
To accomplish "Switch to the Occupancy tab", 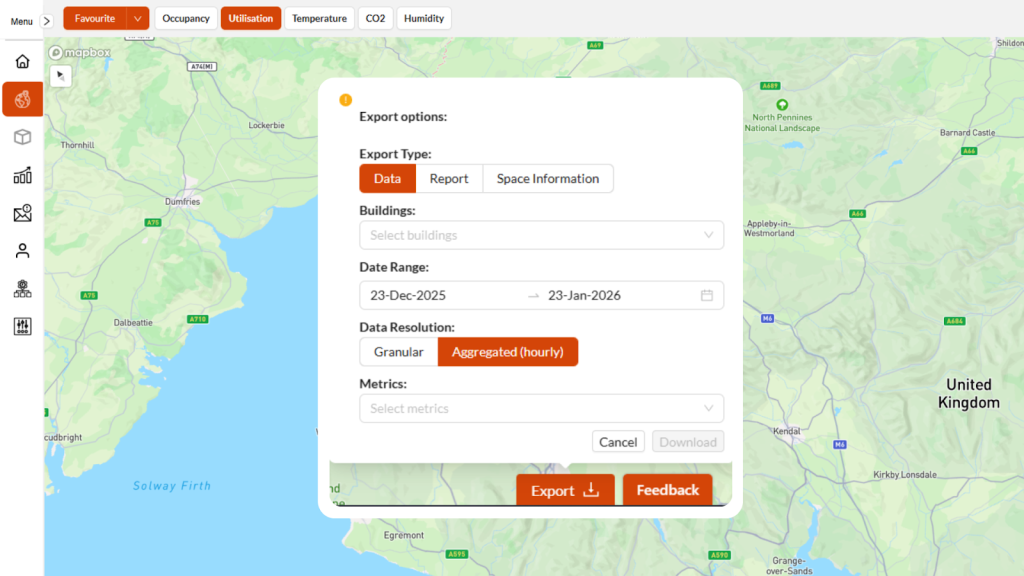I will tap(186, 18).
